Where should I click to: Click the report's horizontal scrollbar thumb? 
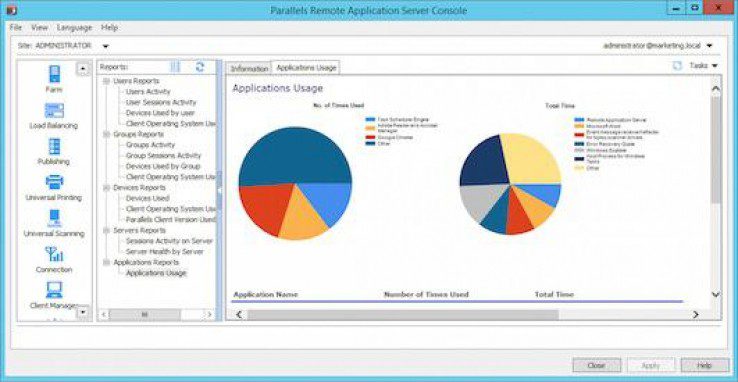pyautogui.click(x=403, y=314)
